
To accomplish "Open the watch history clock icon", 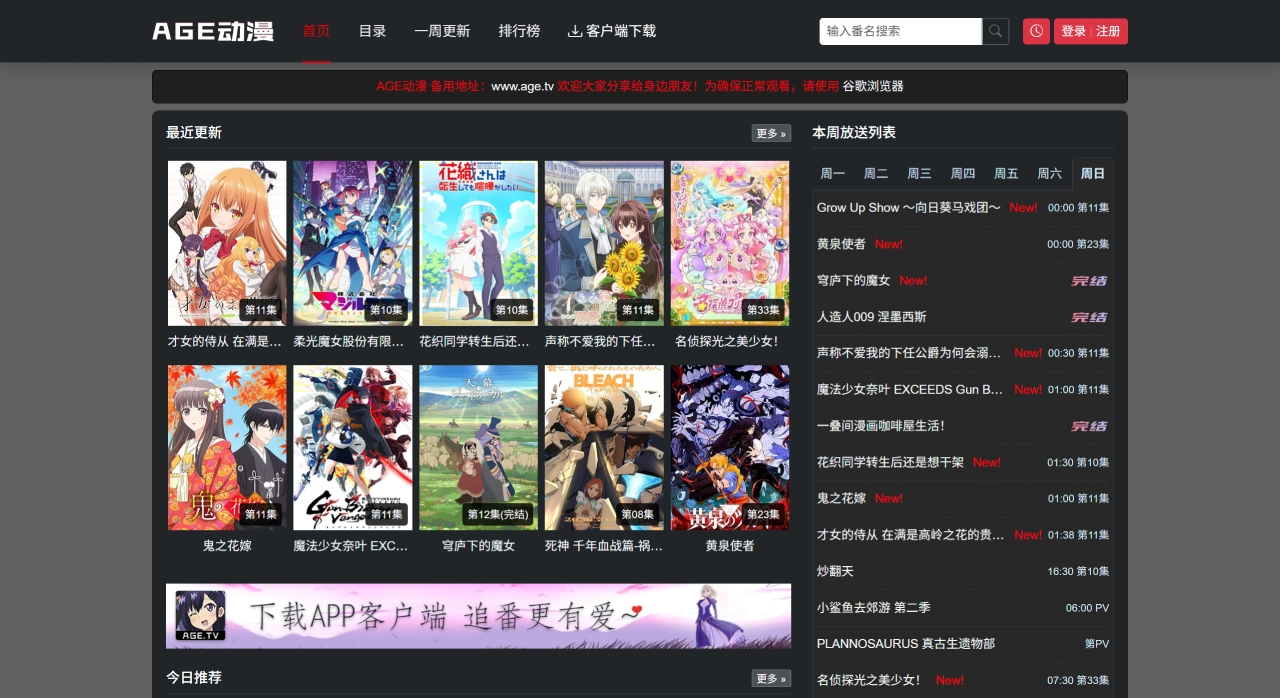I will 1036,31.
